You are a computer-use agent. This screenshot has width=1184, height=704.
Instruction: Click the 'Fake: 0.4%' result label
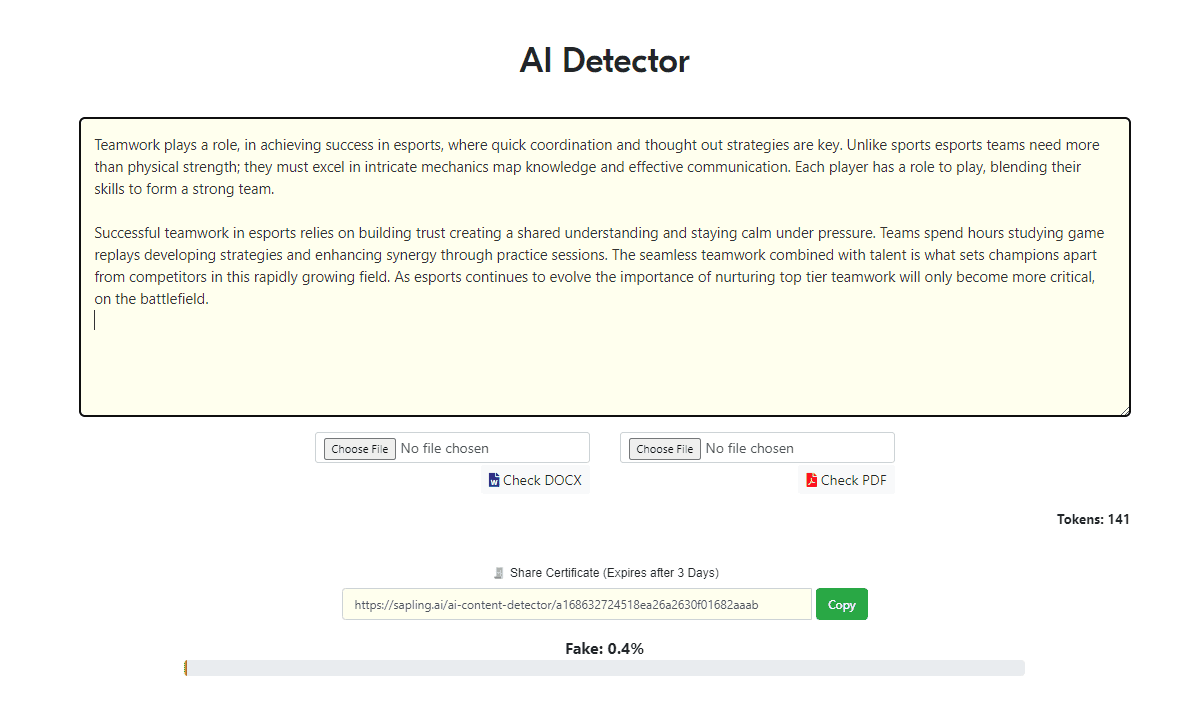(604, 649)
